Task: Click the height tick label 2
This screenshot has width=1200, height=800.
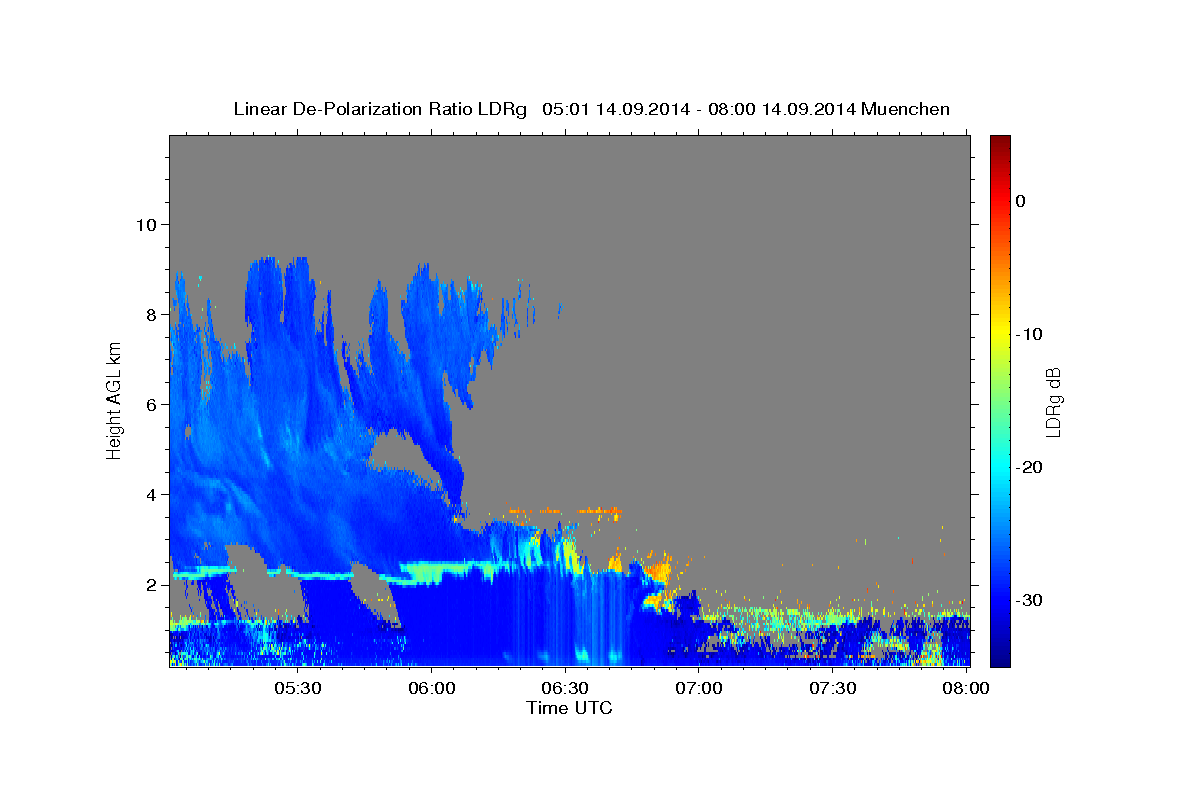Action: tap(149, 584)
